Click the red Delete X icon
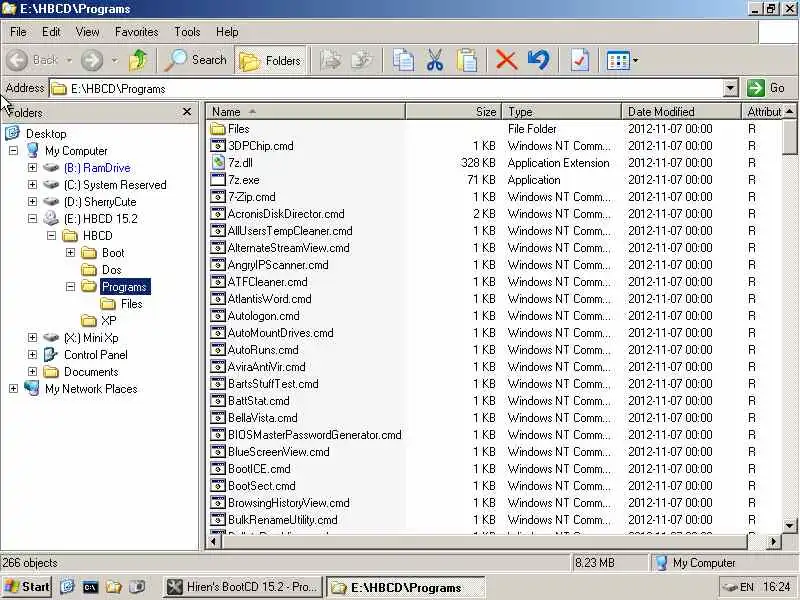This screenshot has height=600, width=800. [506, 60]
